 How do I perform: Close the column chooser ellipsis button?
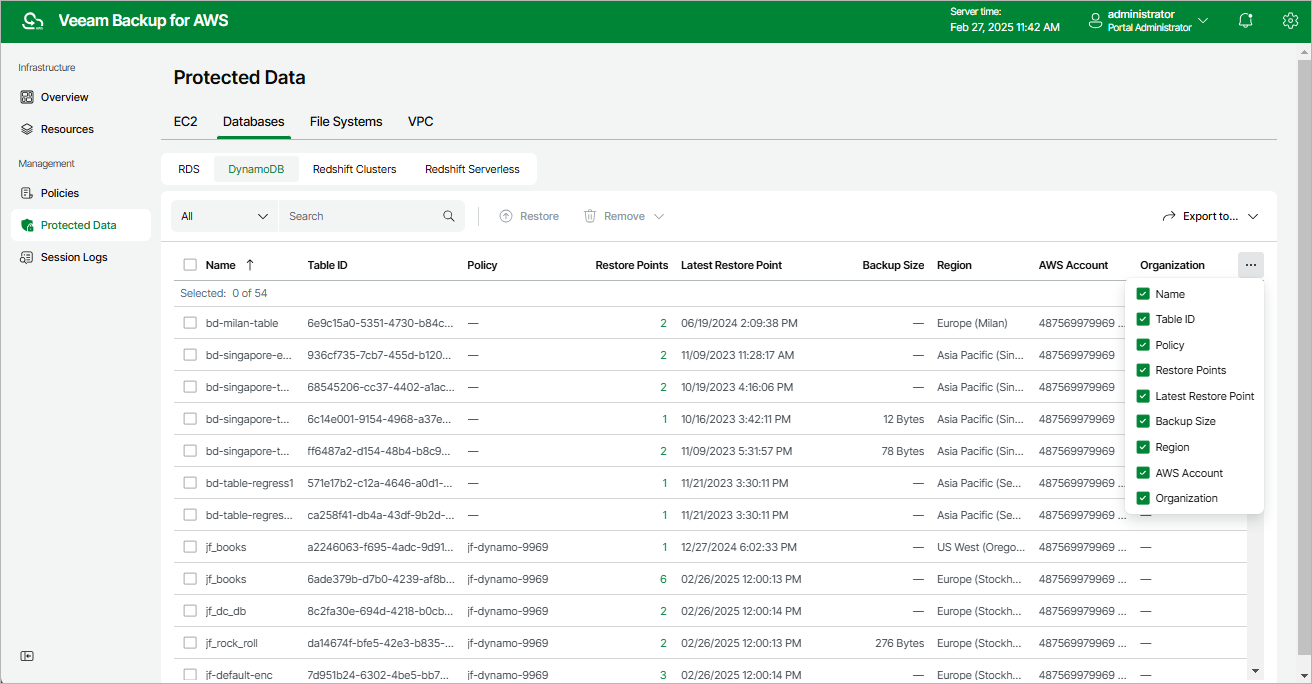click(1250, 265)
